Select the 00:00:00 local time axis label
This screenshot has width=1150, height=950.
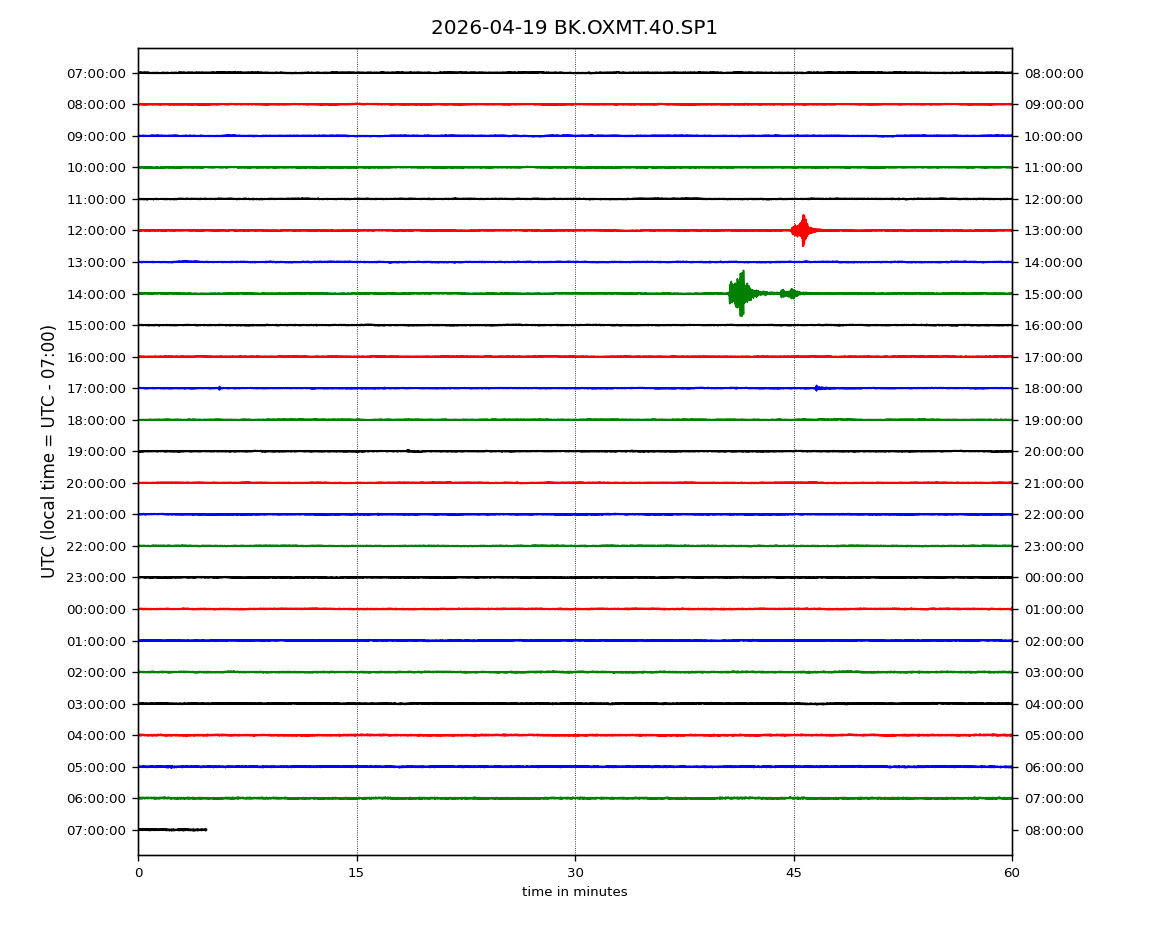point(1053,578)
